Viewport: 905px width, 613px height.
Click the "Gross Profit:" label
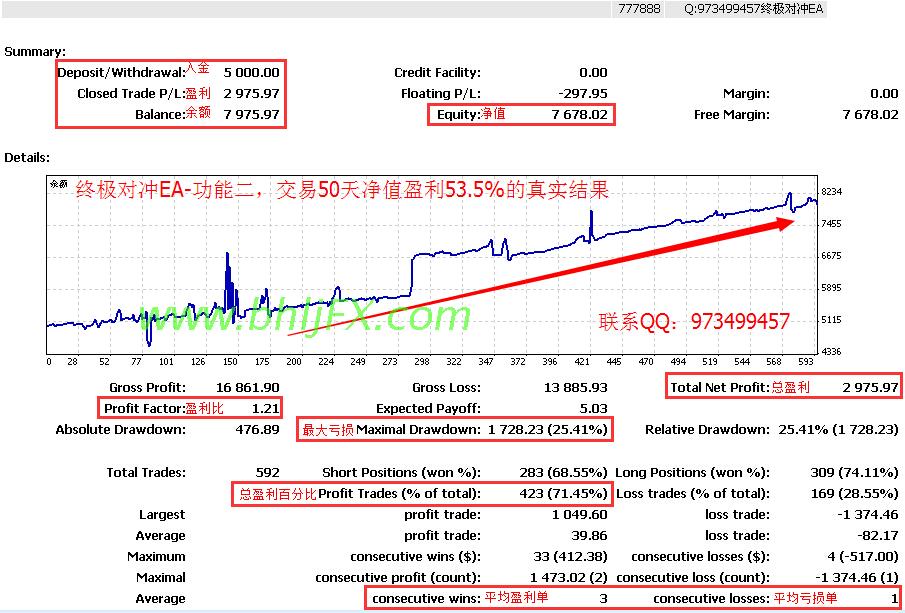pyautogui.click(x=148, y=387)
